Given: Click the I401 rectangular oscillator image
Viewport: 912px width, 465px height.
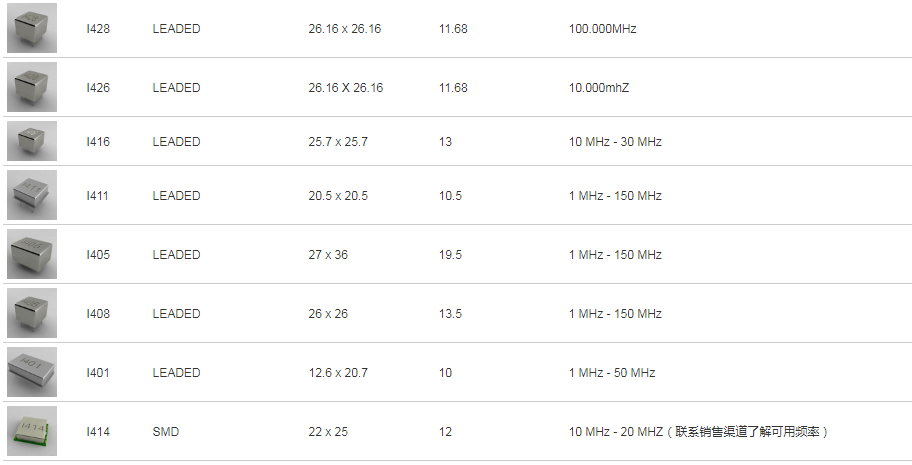Looking at the screenshot, I should (x=32, y=372).
